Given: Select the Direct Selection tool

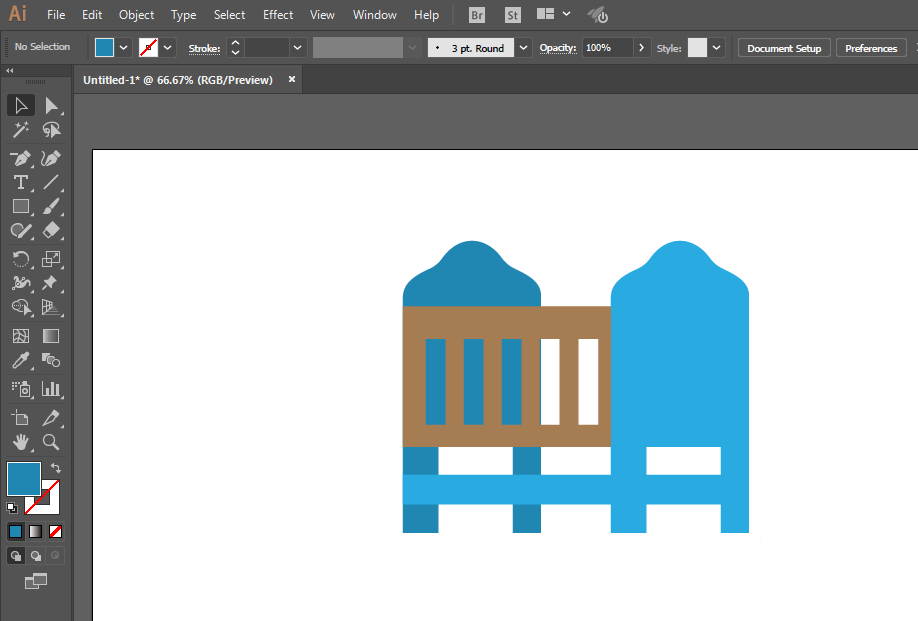Looking at the screenshot, I should 51,105.
